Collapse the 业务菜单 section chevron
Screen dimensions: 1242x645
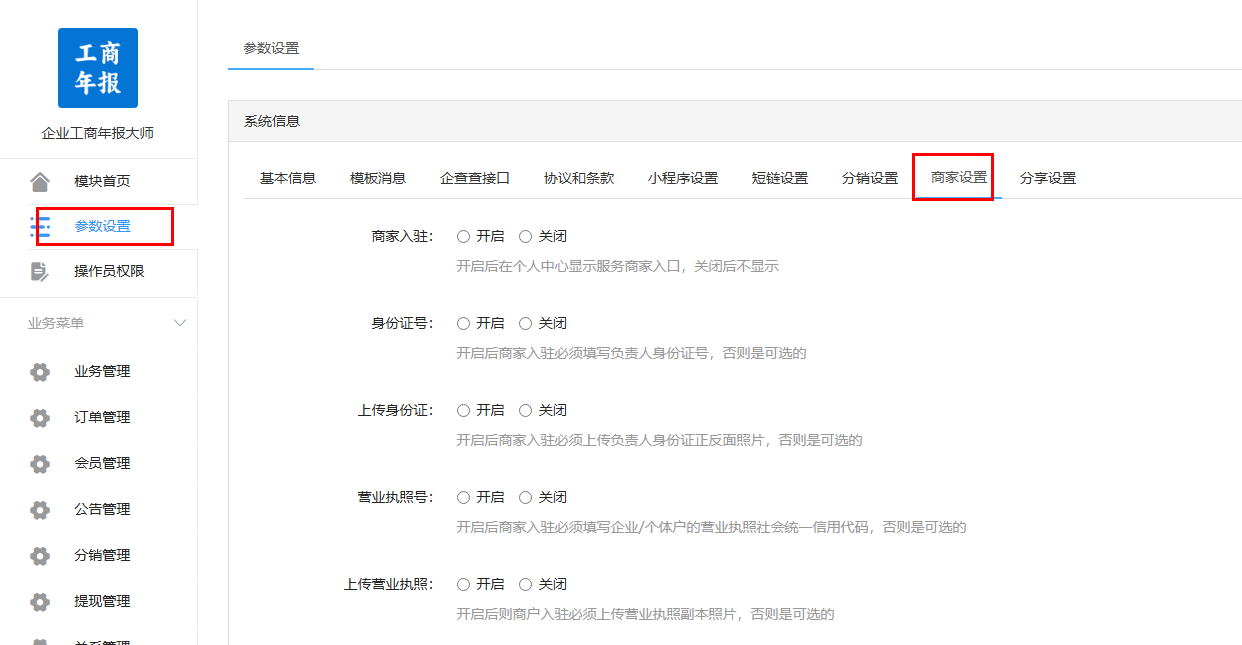pos(180,323)
